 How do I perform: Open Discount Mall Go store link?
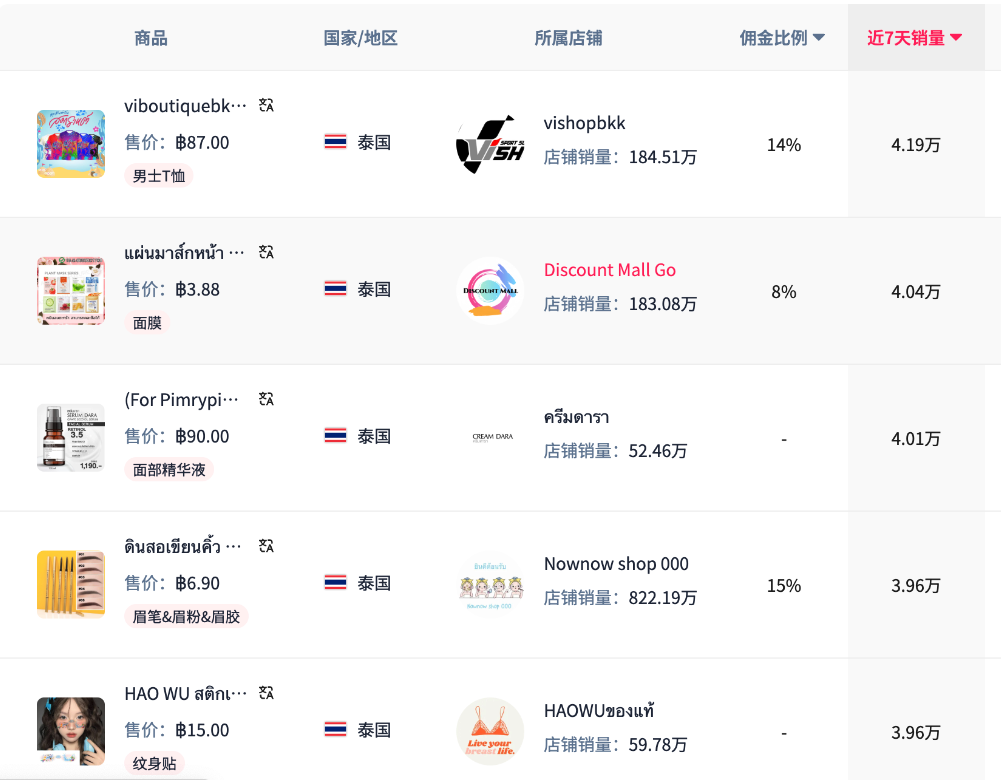[x=609, y=270]
